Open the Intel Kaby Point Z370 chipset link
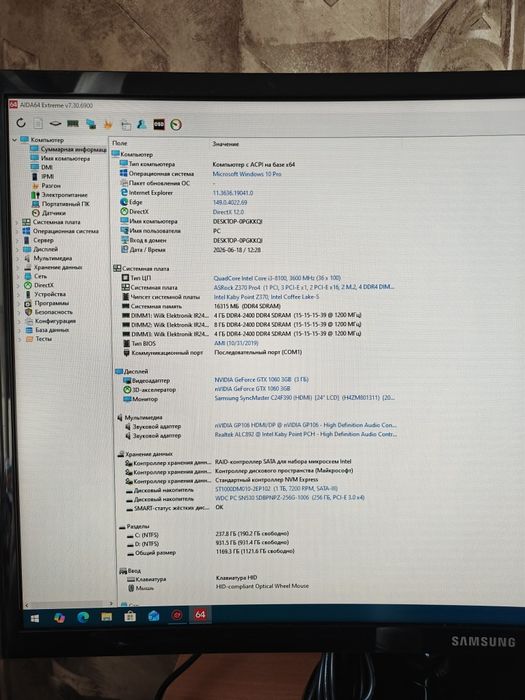 point(266,296)
